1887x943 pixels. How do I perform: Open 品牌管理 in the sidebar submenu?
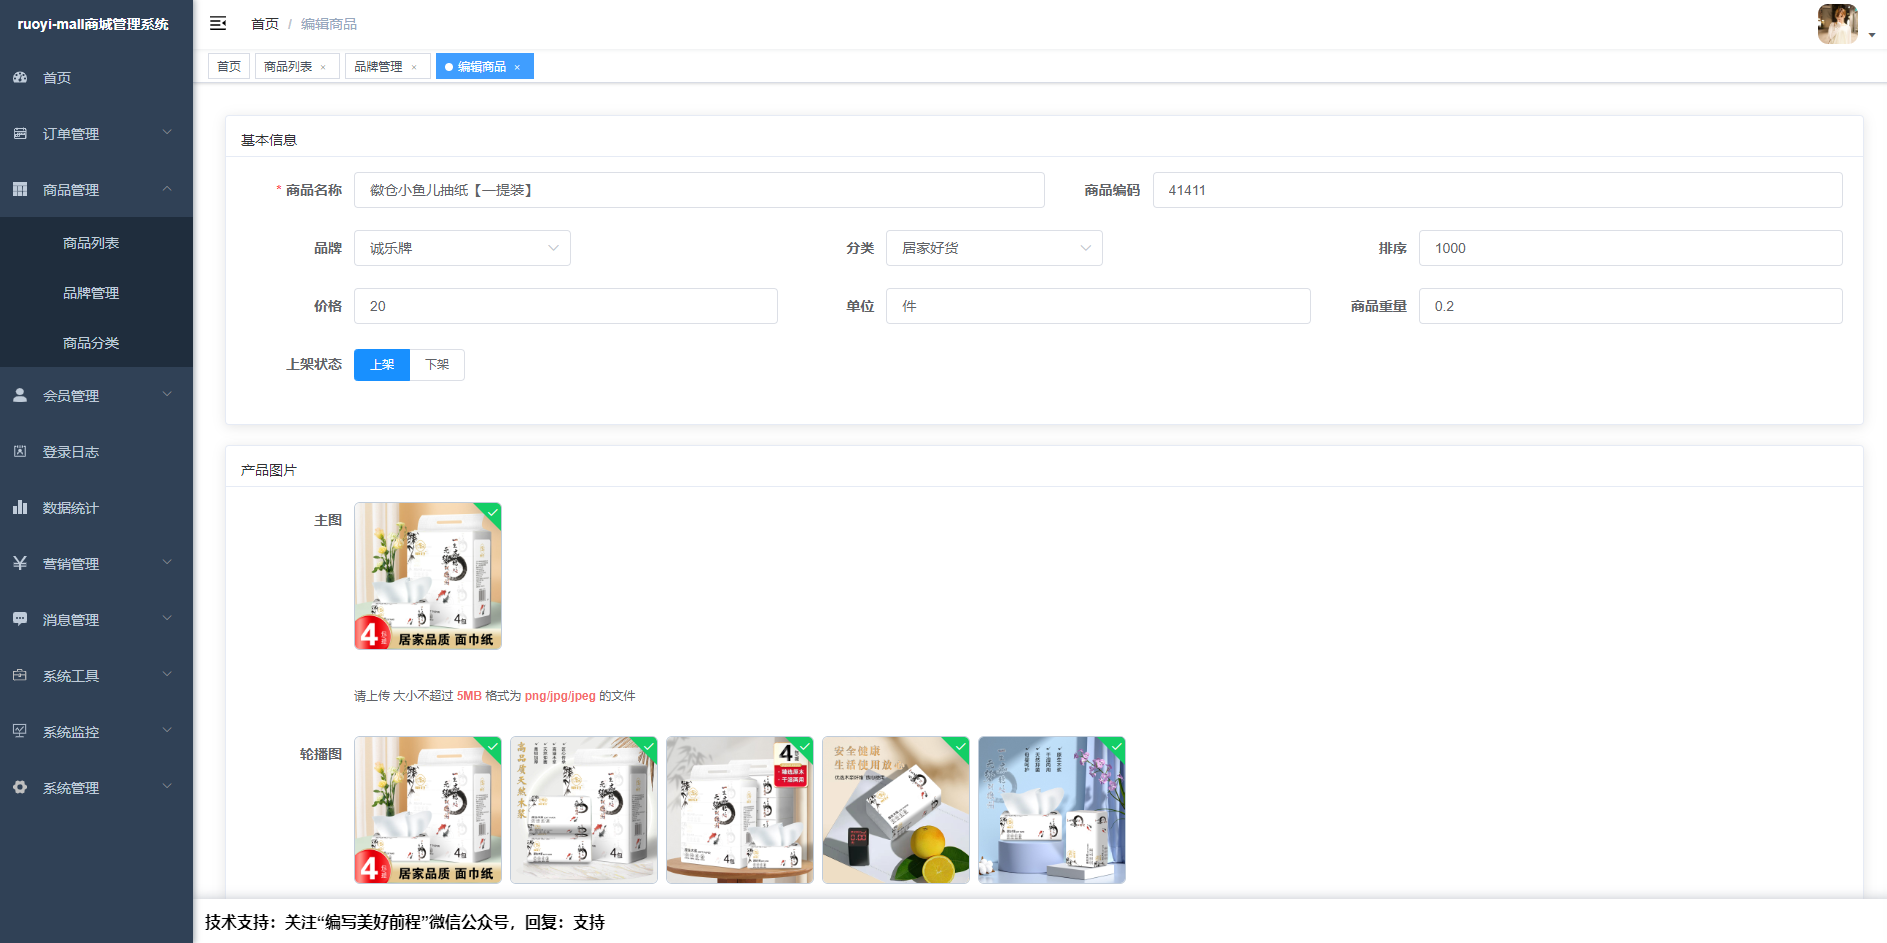91,292
